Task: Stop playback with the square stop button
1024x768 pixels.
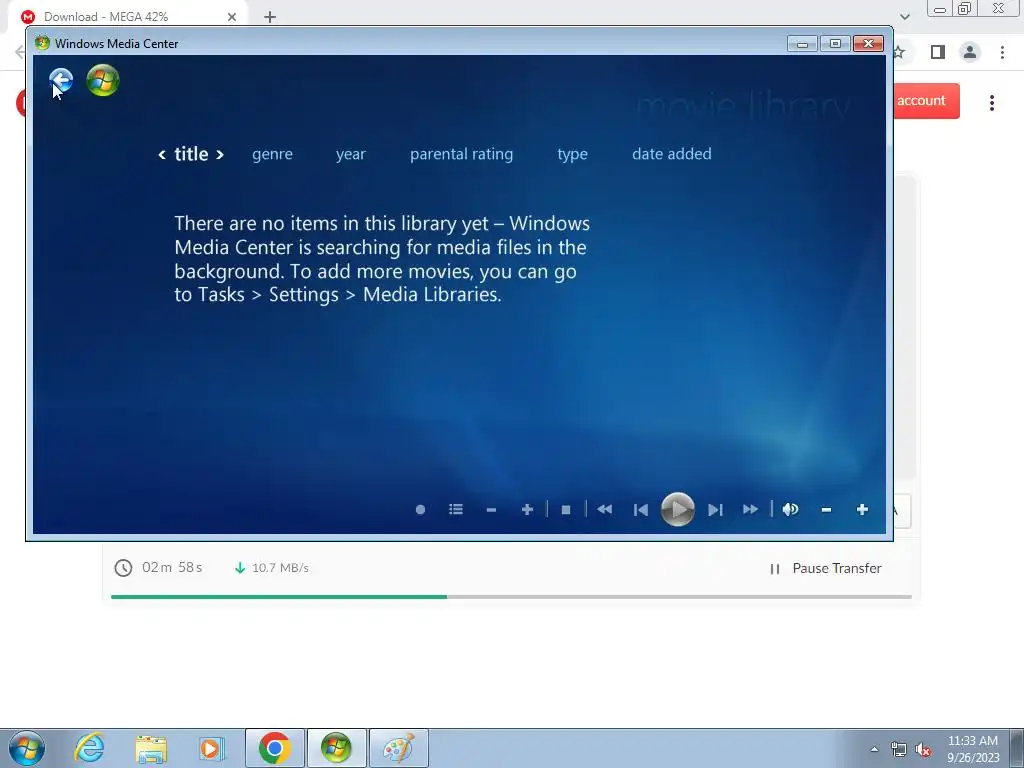Action: [566, 509]
